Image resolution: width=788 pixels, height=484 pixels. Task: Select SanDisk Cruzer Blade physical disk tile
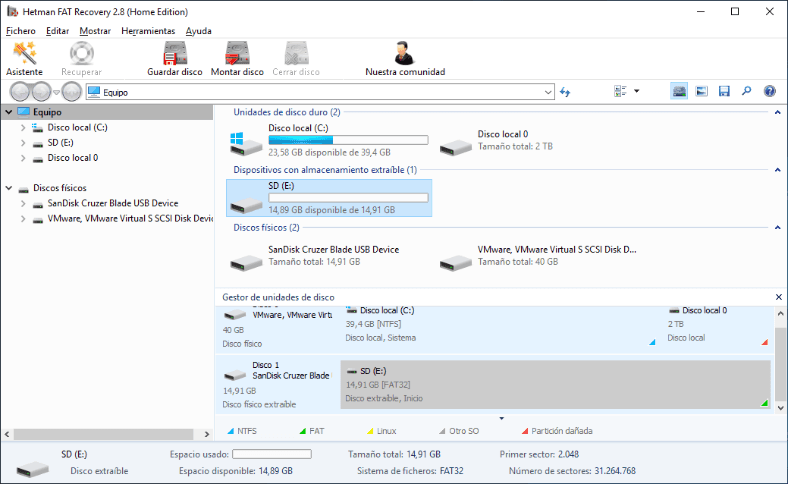[x=329, y=256]
